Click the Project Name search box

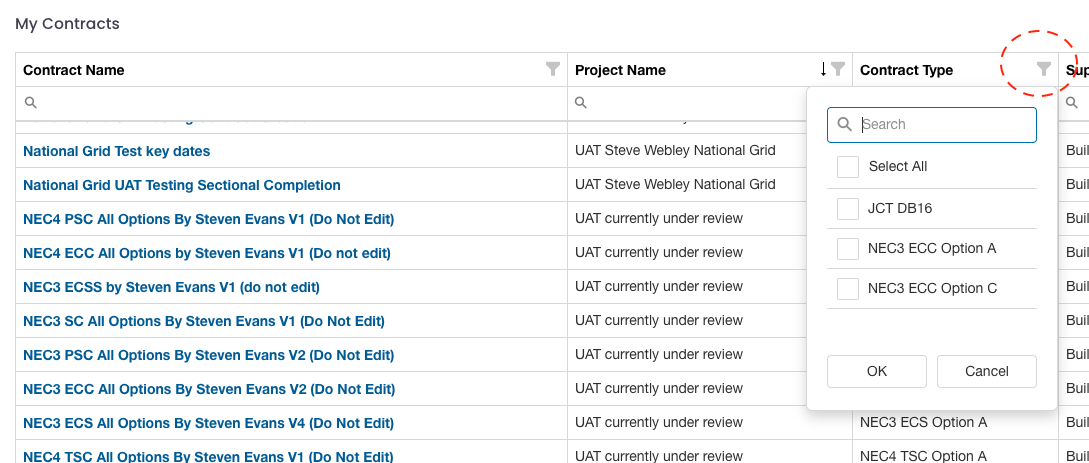point(688,103)
